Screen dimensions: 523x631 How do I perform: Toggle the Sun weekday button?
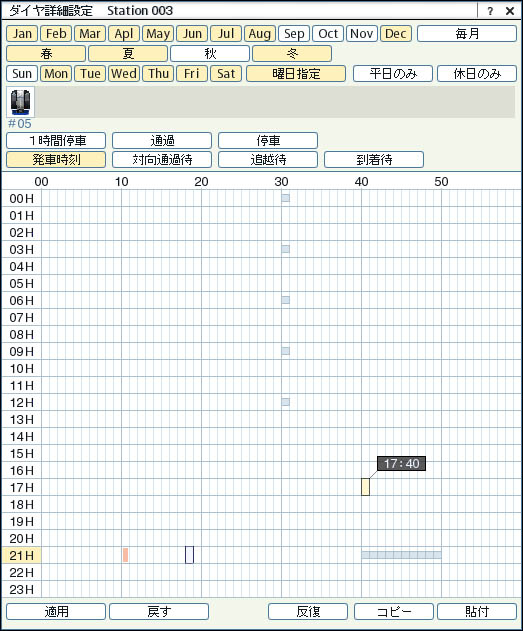pos(22,74)
